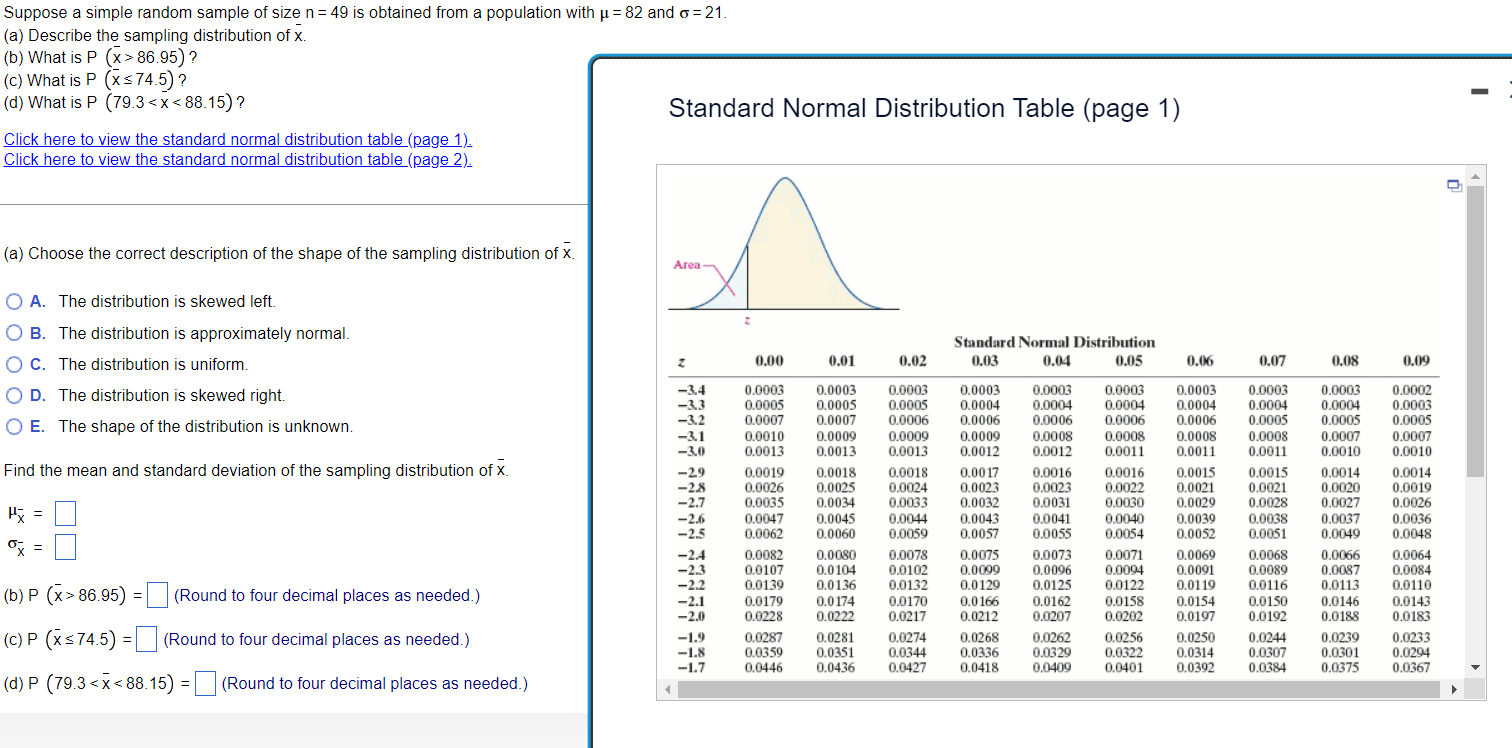Click the horizontal scroll left arrow
Viewport: 1512px width, 748px height.
click(x=666, y=688)
